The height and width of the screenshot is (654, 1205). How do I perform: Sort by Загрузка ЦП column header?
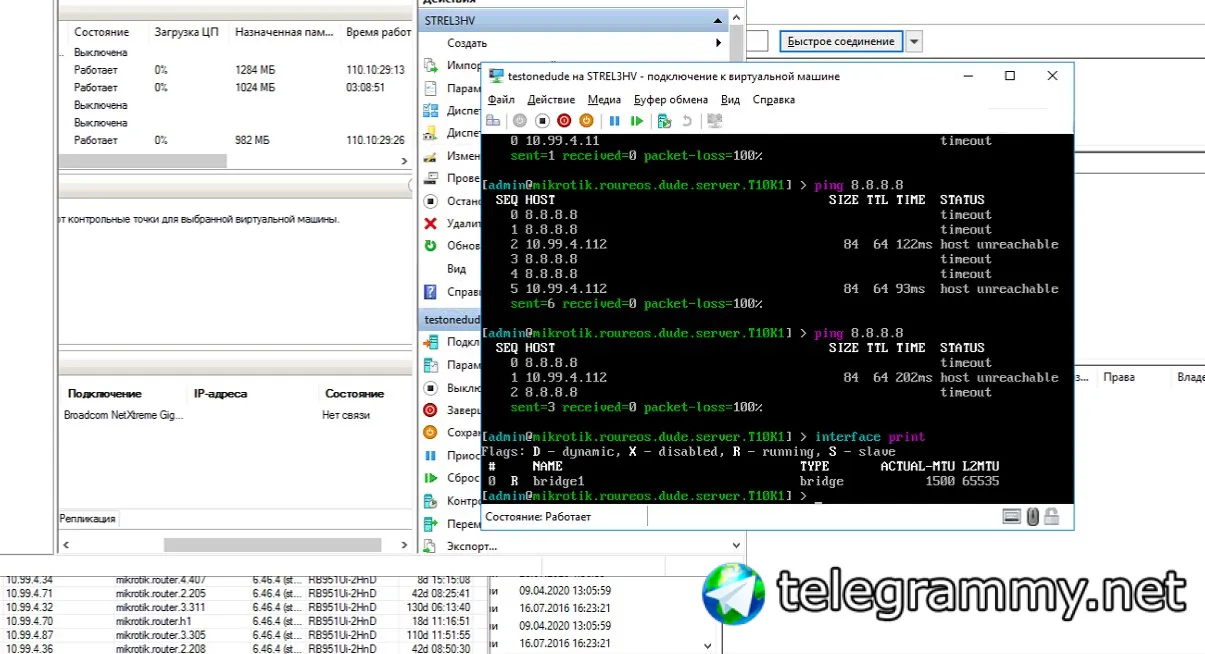click(186, 32)
